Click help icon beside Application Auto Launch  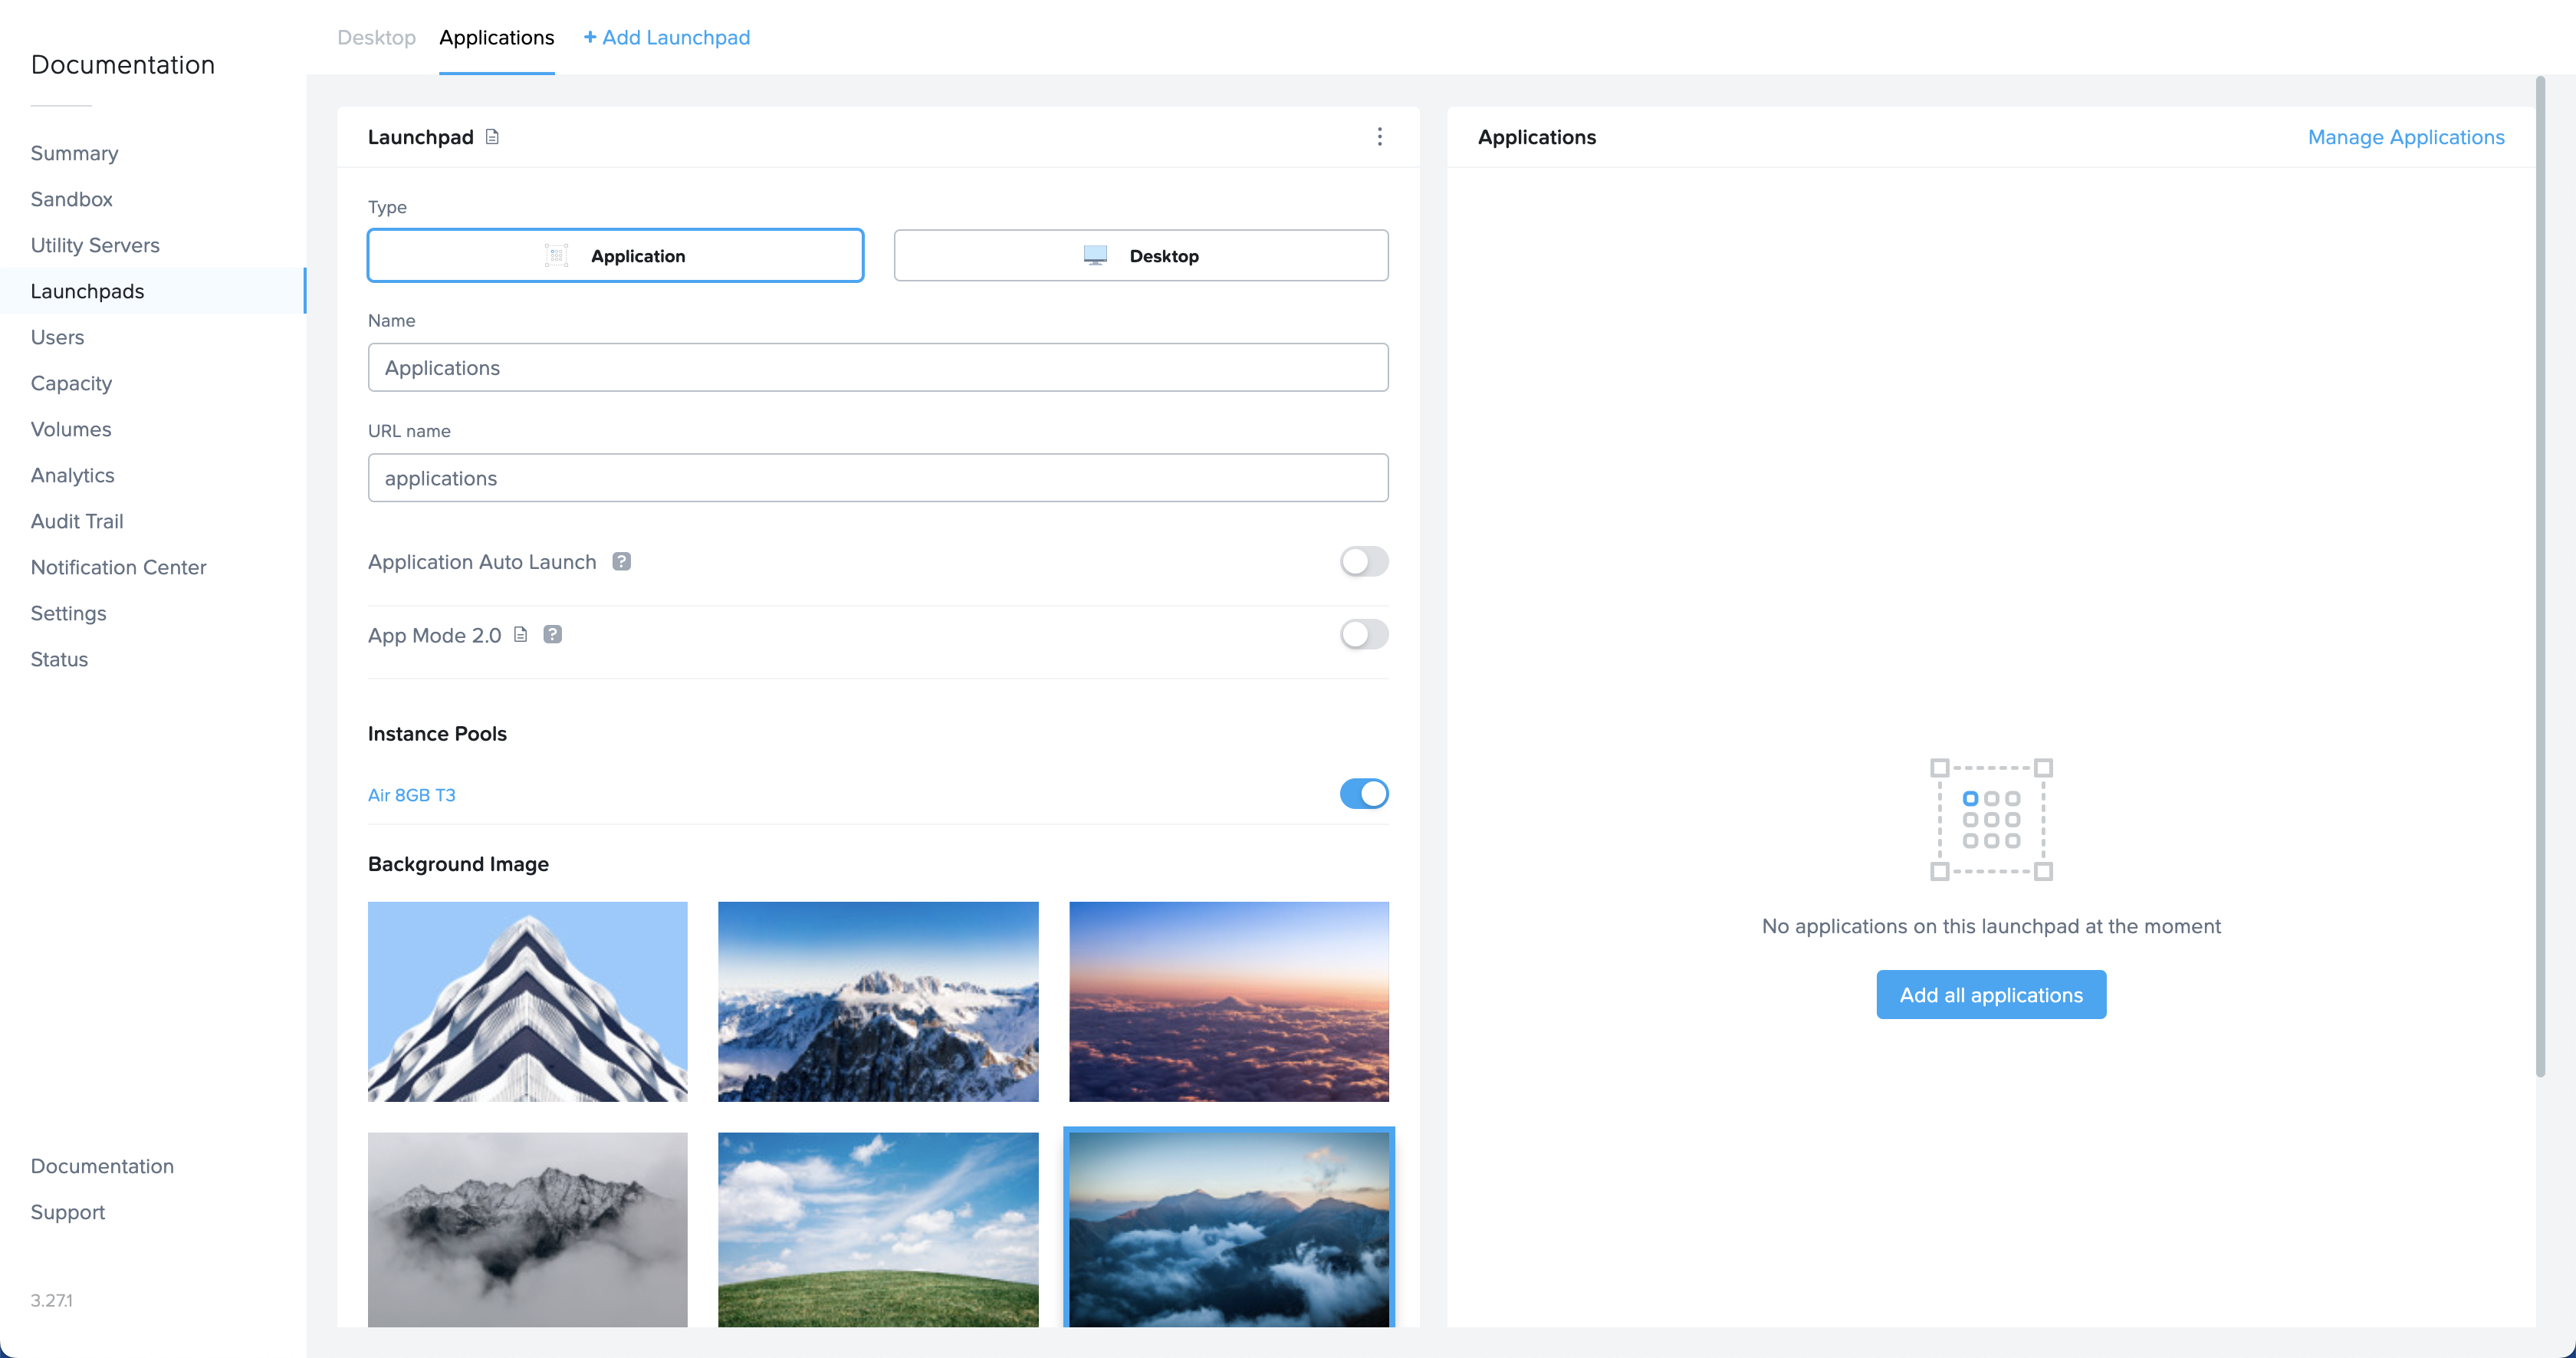pos(621,562)
